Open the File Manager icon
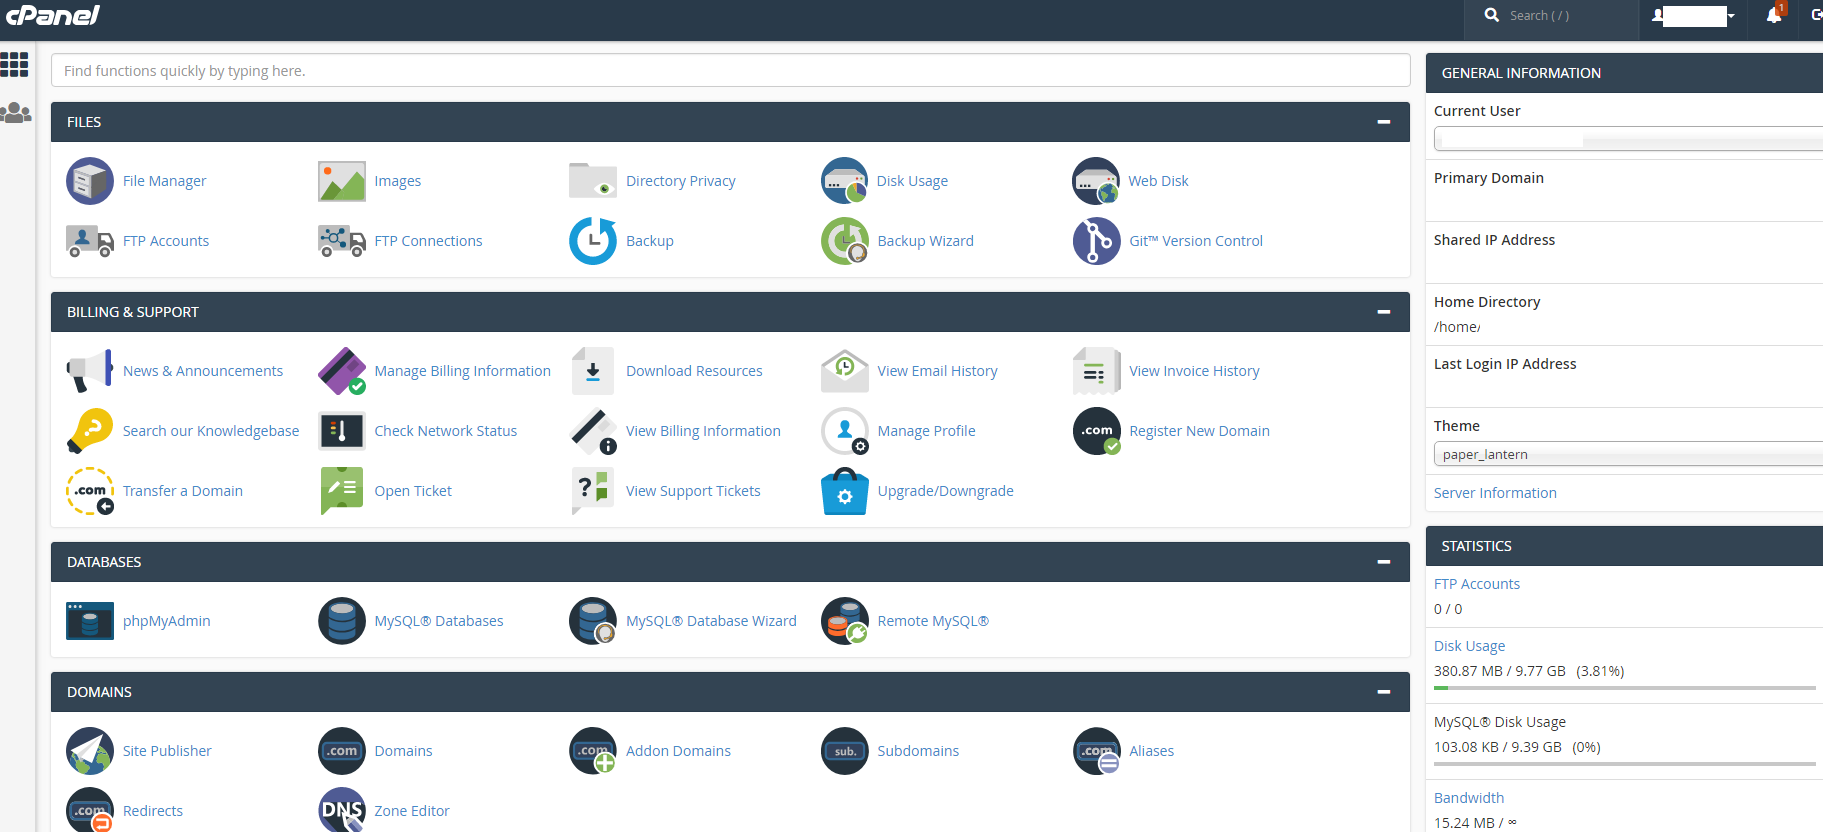Viewport: 1823px width, 832px height. point(90,181)
